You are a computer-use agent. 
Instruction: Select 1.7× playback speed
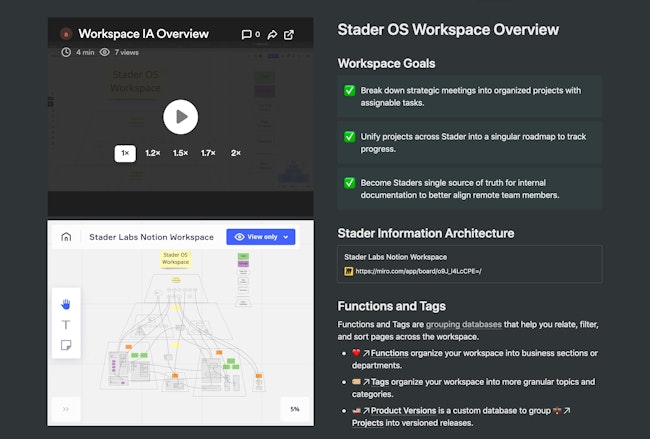coord(208,153)
